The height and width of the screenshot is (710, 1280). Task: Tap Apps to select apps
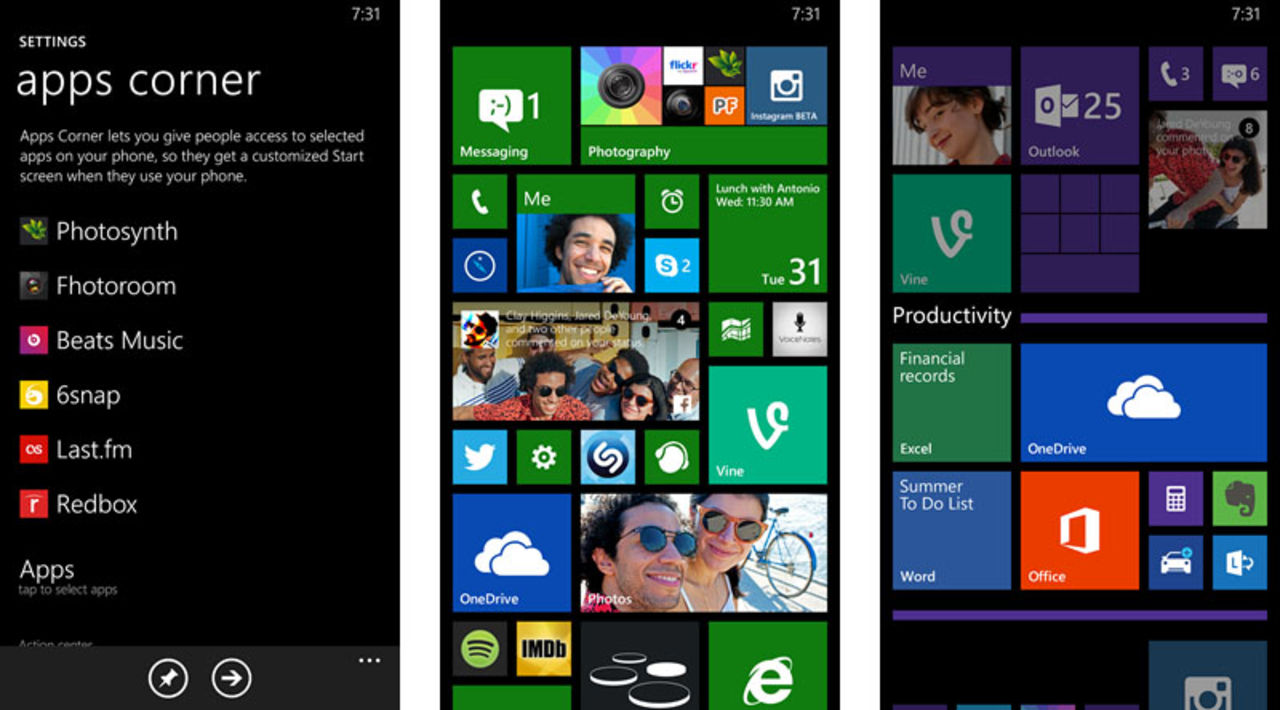(x=46, y=572)
